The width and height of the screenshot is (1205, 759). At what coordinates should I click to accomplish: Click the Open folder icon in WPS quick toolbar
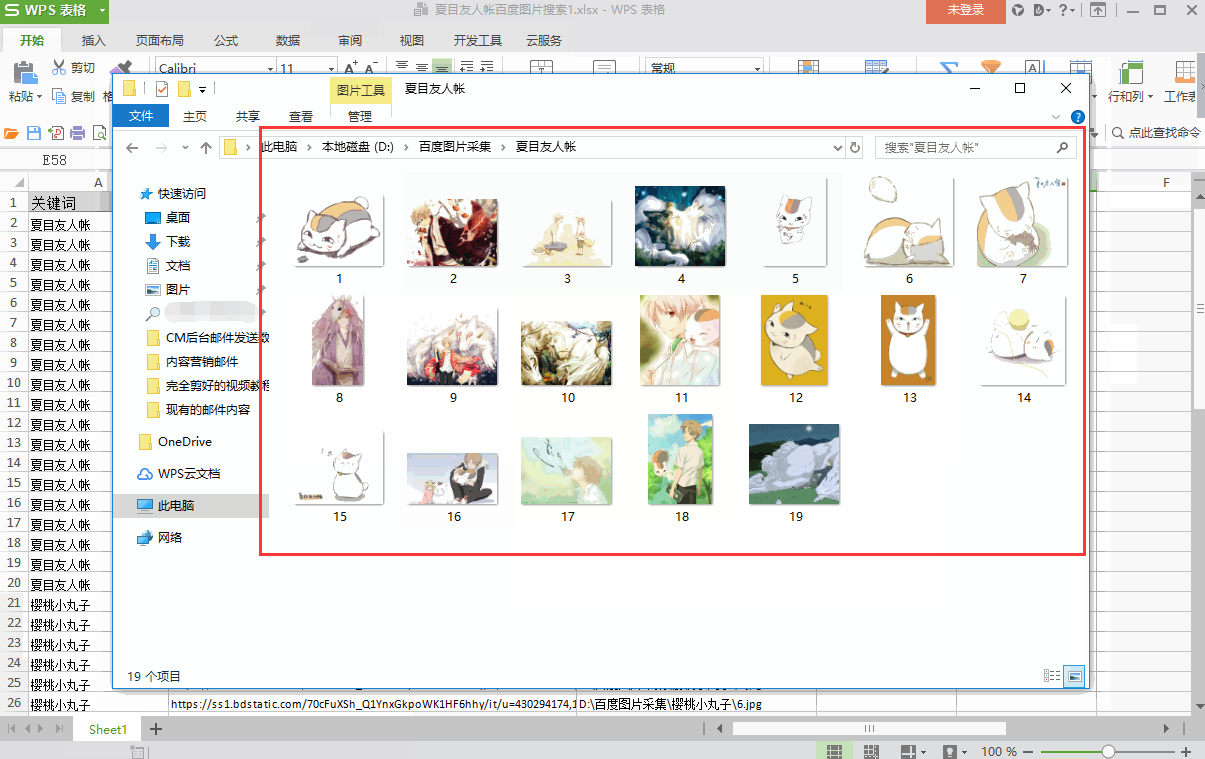[12, 132]
